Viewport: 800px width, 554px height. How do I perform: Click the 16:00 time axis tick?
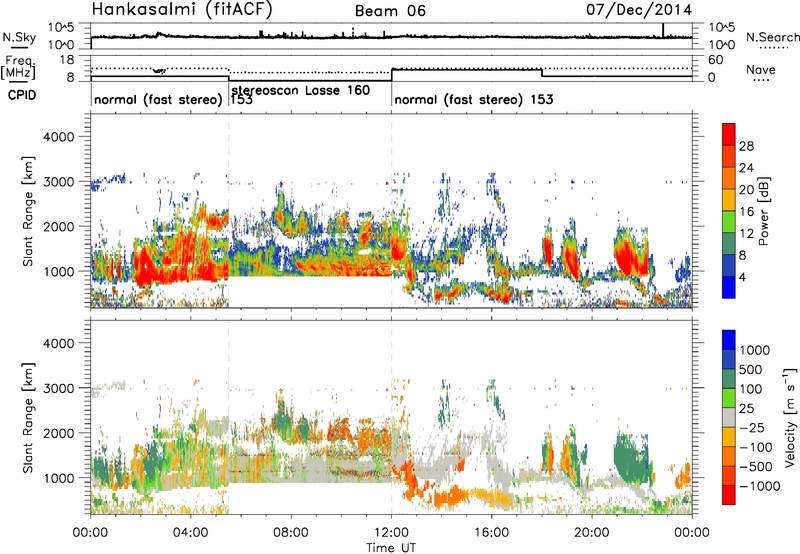[491, 533]
